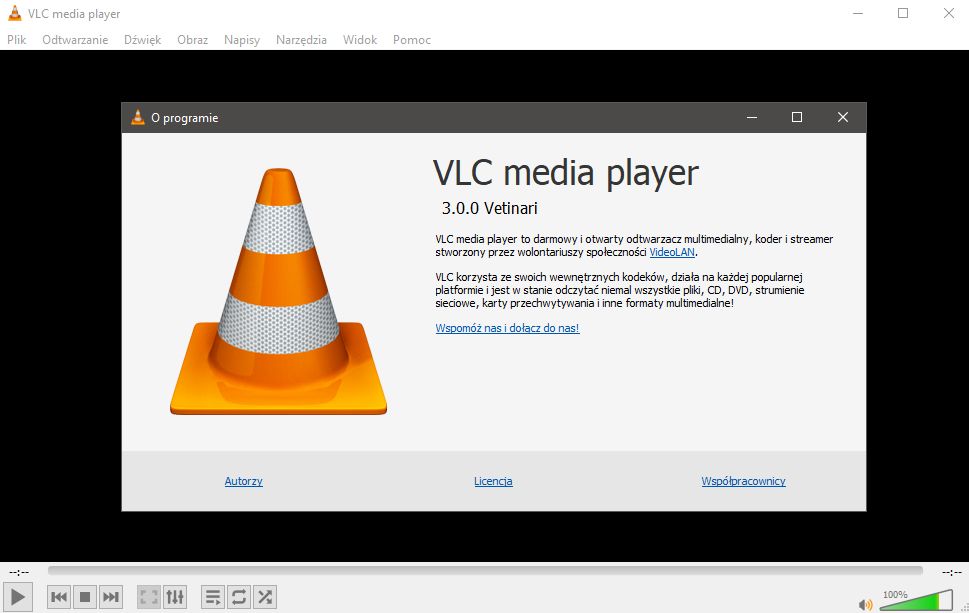Follow the VideoLAN link
969x613 pixels.
(672, 252)
